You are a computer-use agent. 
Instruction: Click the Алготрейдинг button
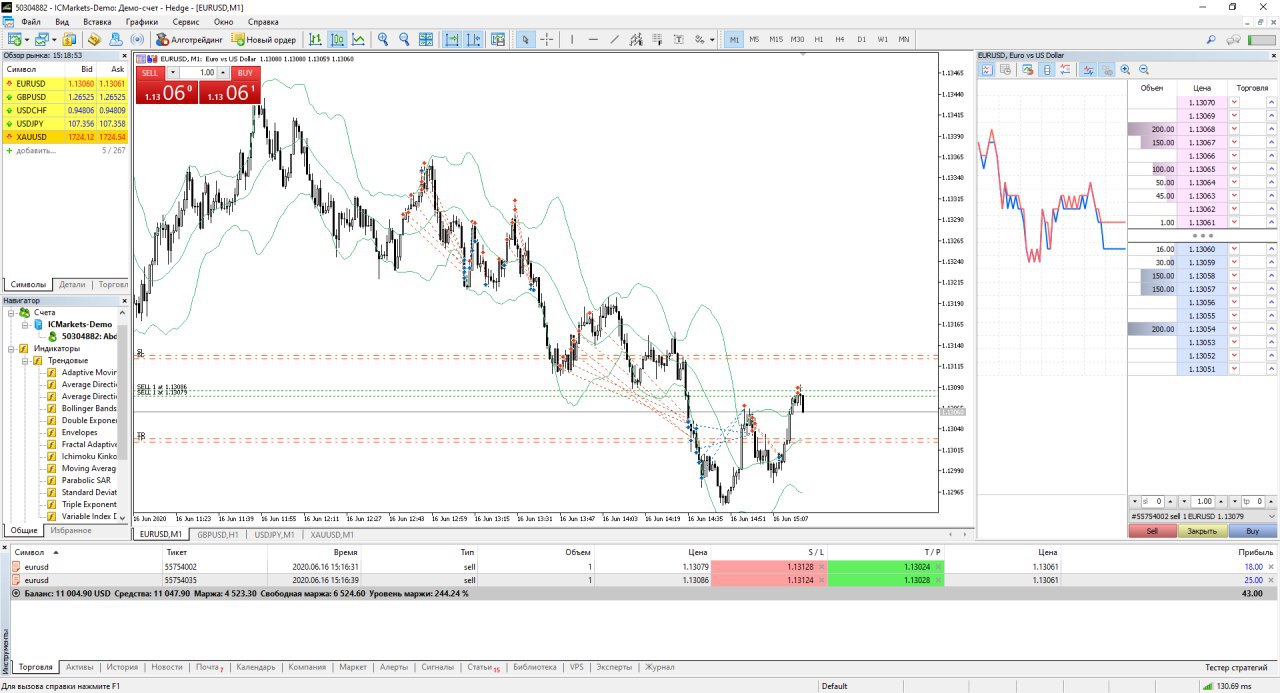189,40
